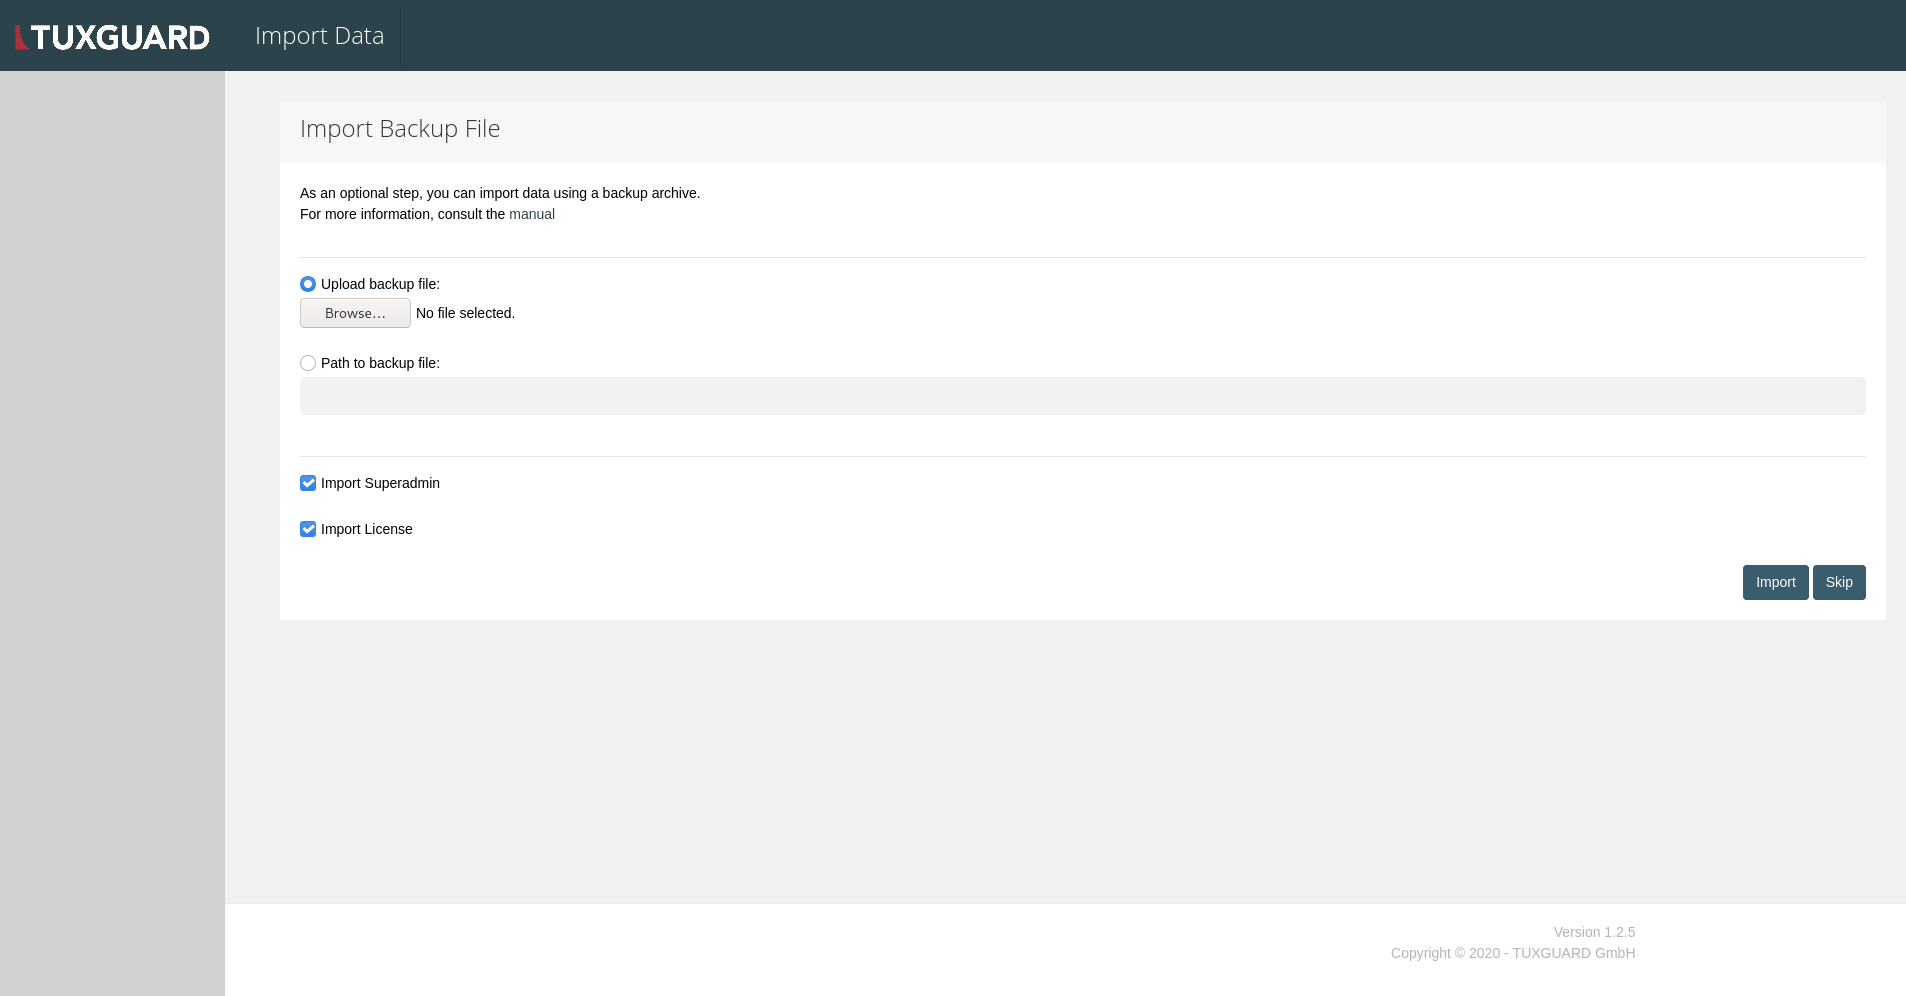Click the Import Superadmin label text
This screenshot has height=996, width=1906.
point(380,483)
